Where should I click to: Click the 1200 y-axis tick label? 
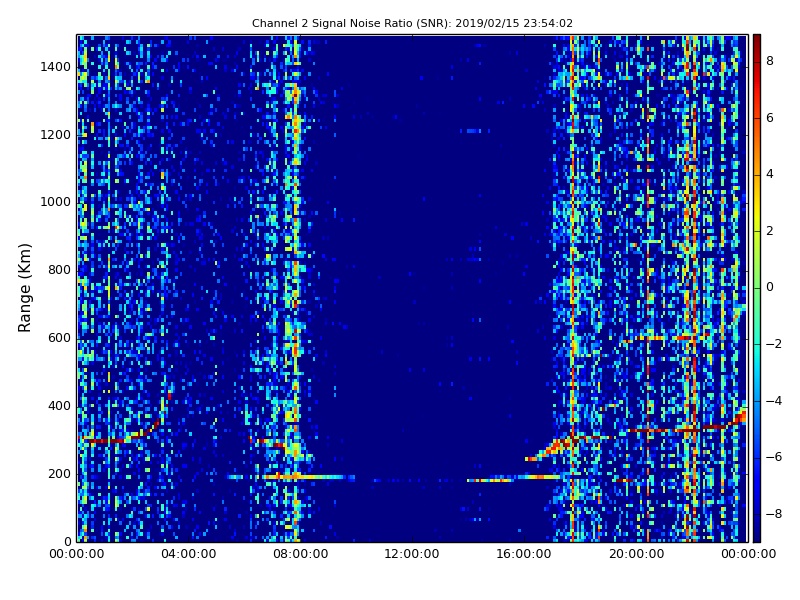click(x=56, y=135)
